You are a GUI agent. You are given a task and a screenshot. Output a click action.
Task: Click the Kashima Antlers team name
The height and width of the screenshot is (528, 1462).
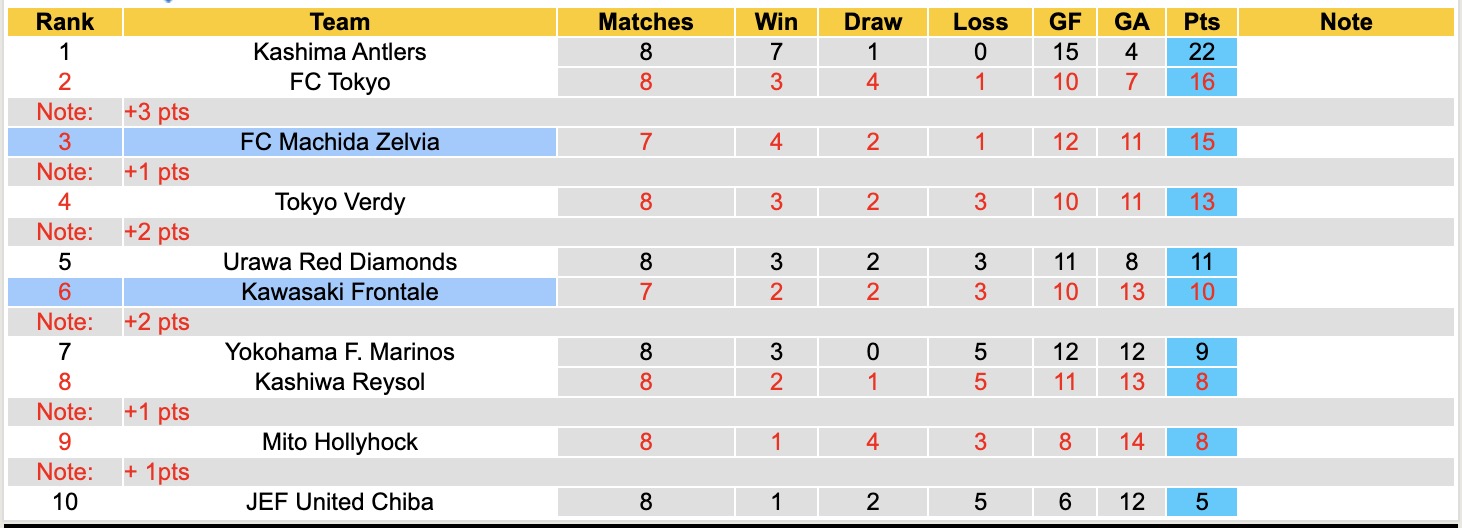coord(339,52)
